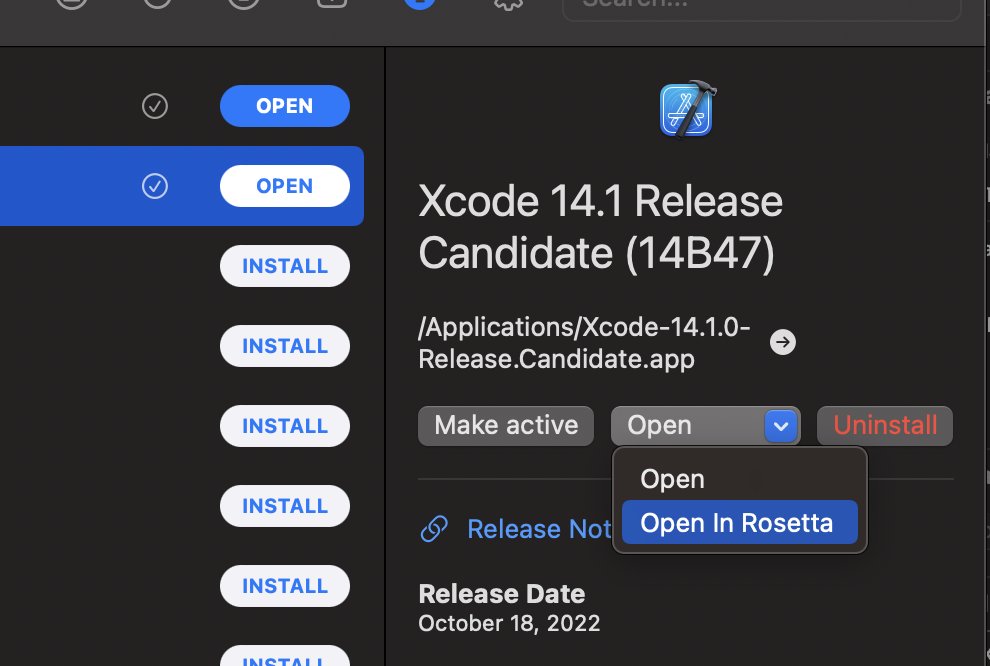Click the Xcode hammer app icon

pyautogui.click(x=686, y=109)
